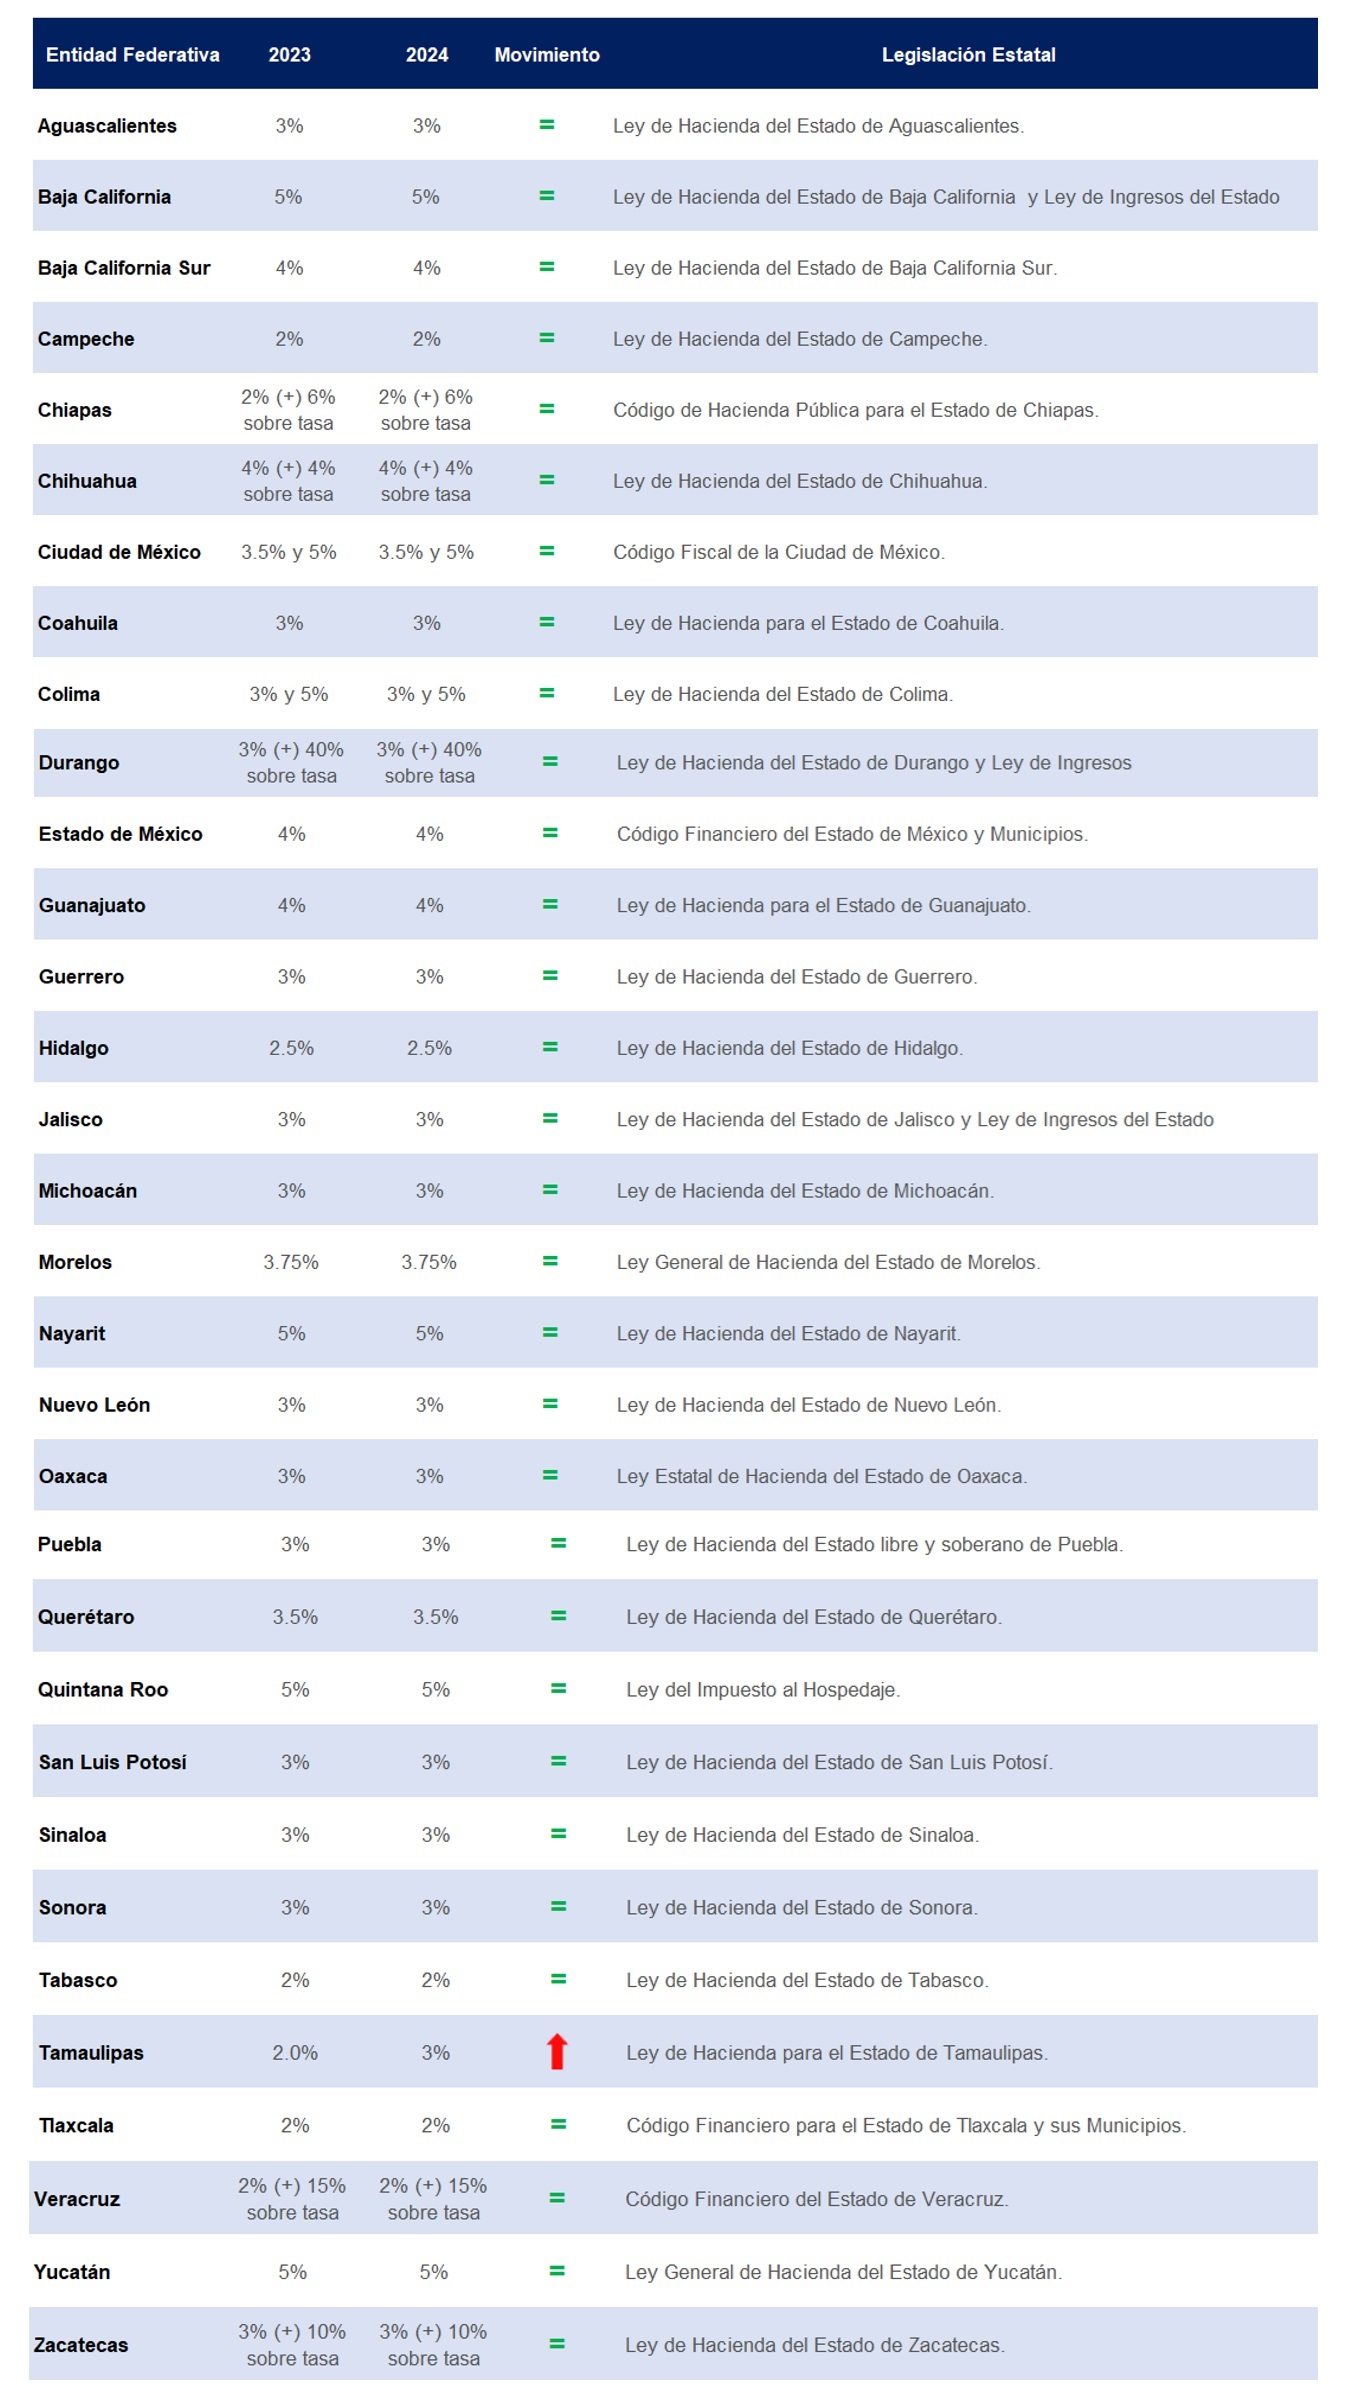Select the equals icon in Zacatecas row
Viewport: 1354px width, 2405px height.
557,2344
